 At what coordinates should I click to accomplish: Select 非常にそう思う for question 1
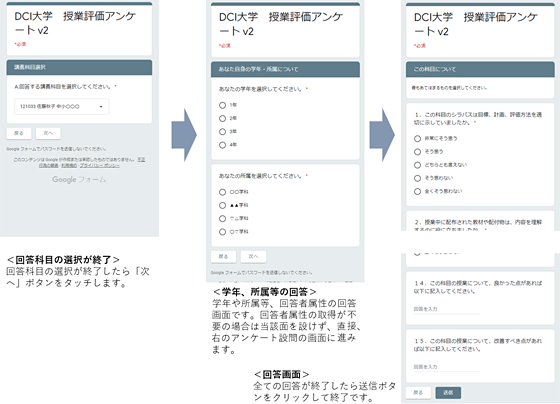click(417, 139)
